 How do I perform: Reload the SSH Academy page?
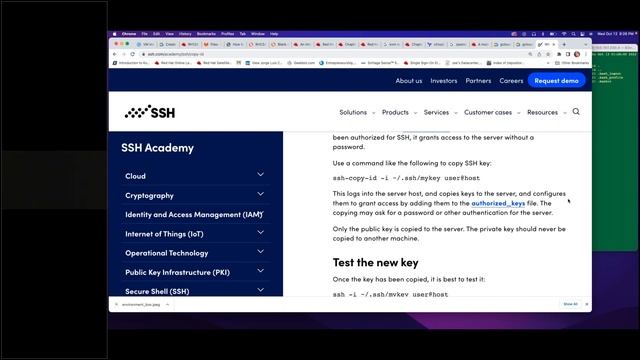(x=133, y=54)
